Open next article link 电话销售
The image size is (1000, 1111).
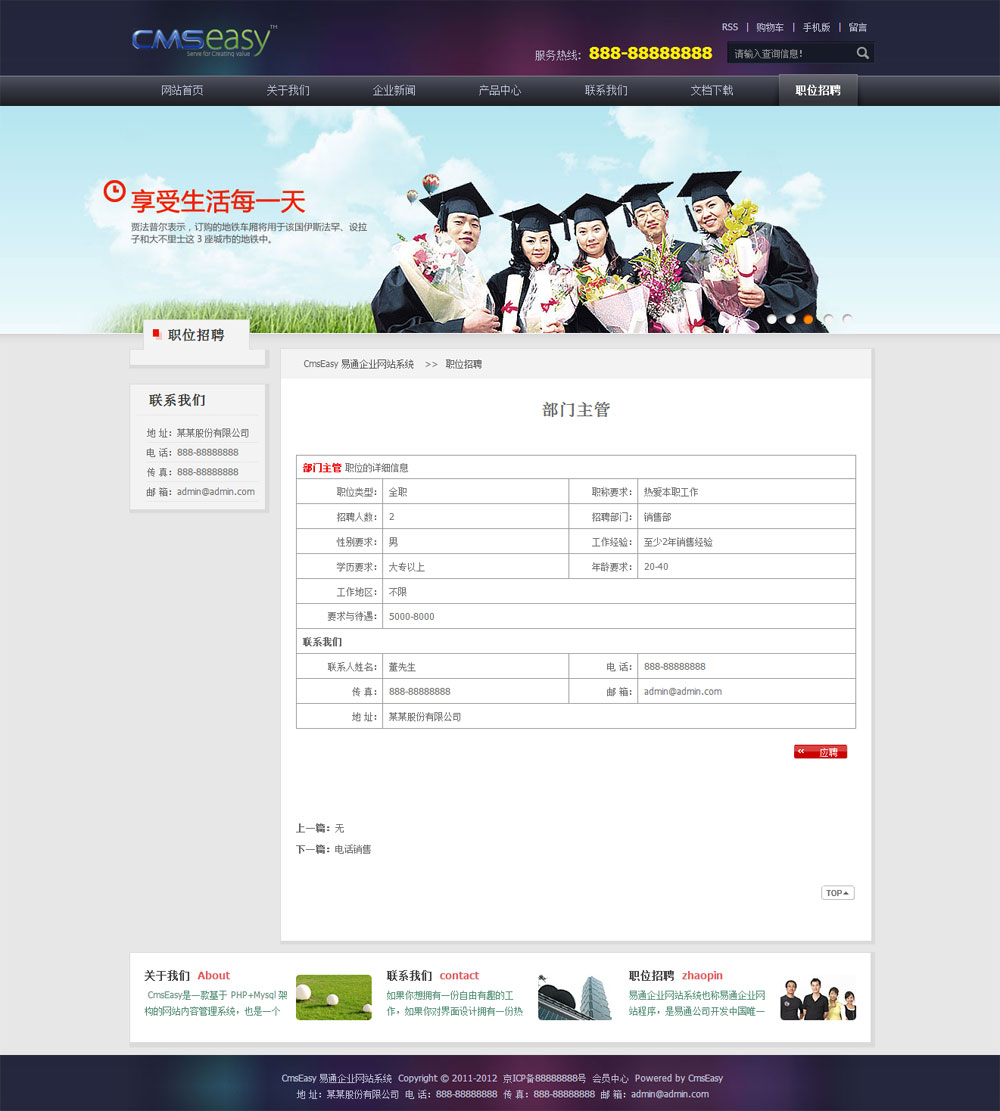(x=352, y=849)
